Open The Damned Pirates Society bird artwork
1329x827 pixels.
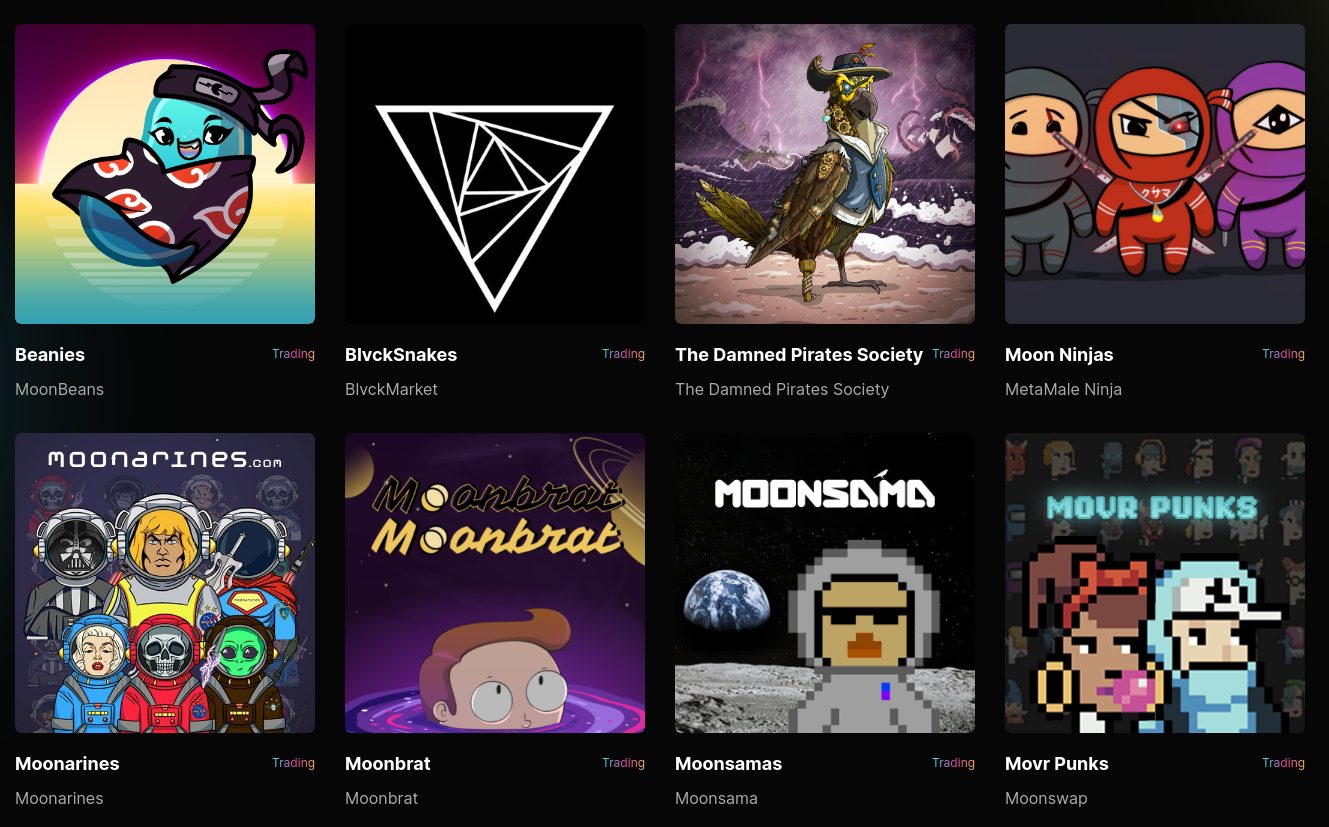pyautogui.click(x=825, y=174)
